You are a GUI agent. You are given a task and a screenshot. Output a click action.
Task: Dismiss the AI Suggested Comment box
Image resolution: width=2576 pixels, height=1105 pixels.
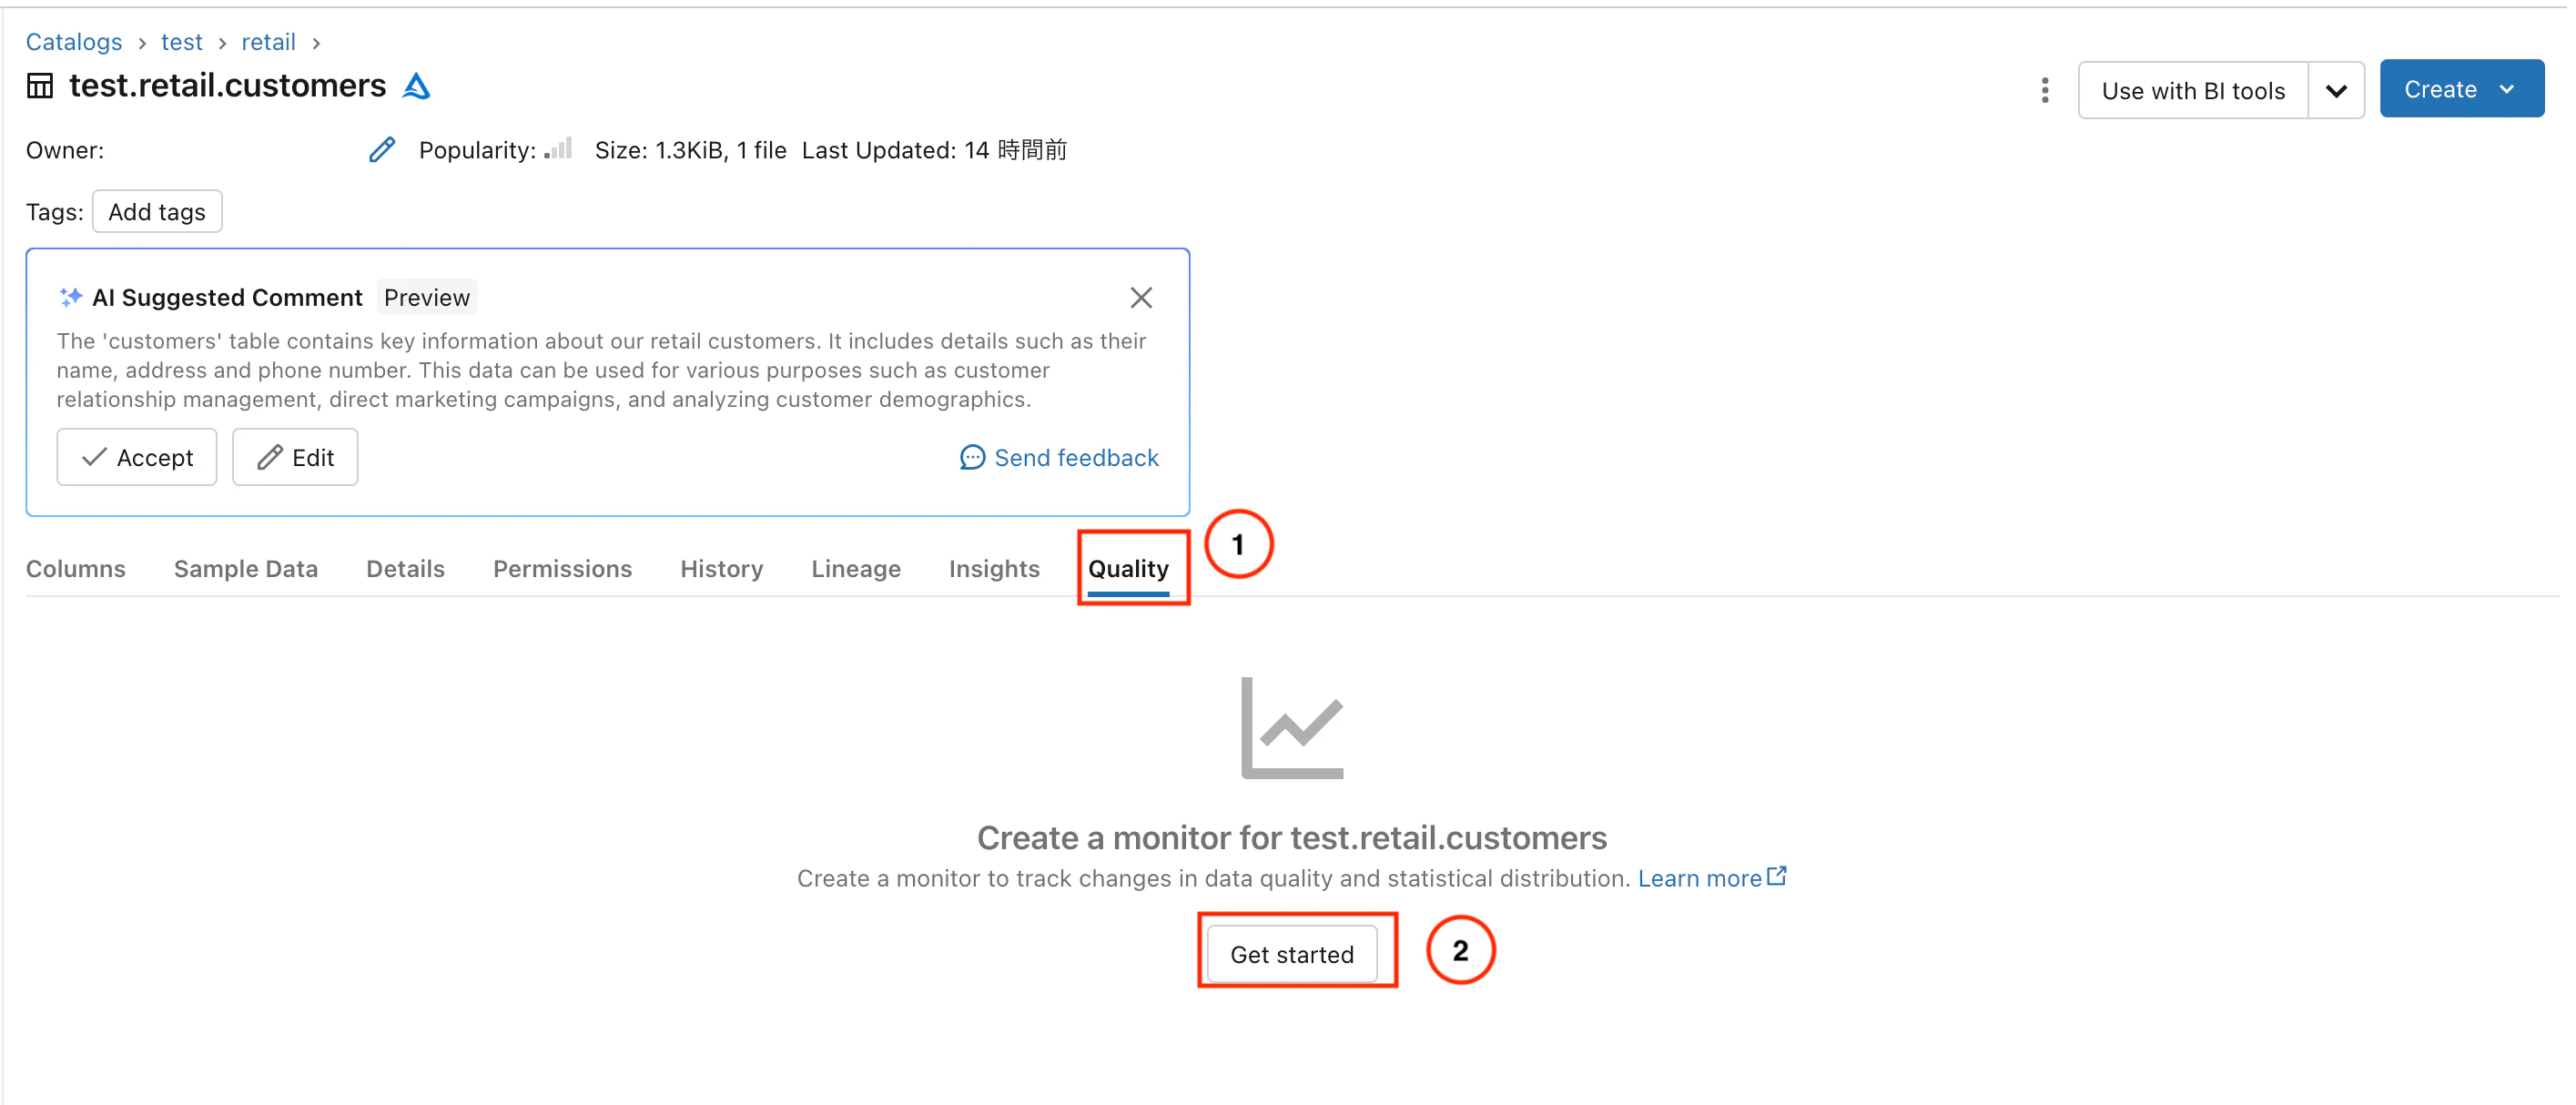click(x=1140, y=297)
